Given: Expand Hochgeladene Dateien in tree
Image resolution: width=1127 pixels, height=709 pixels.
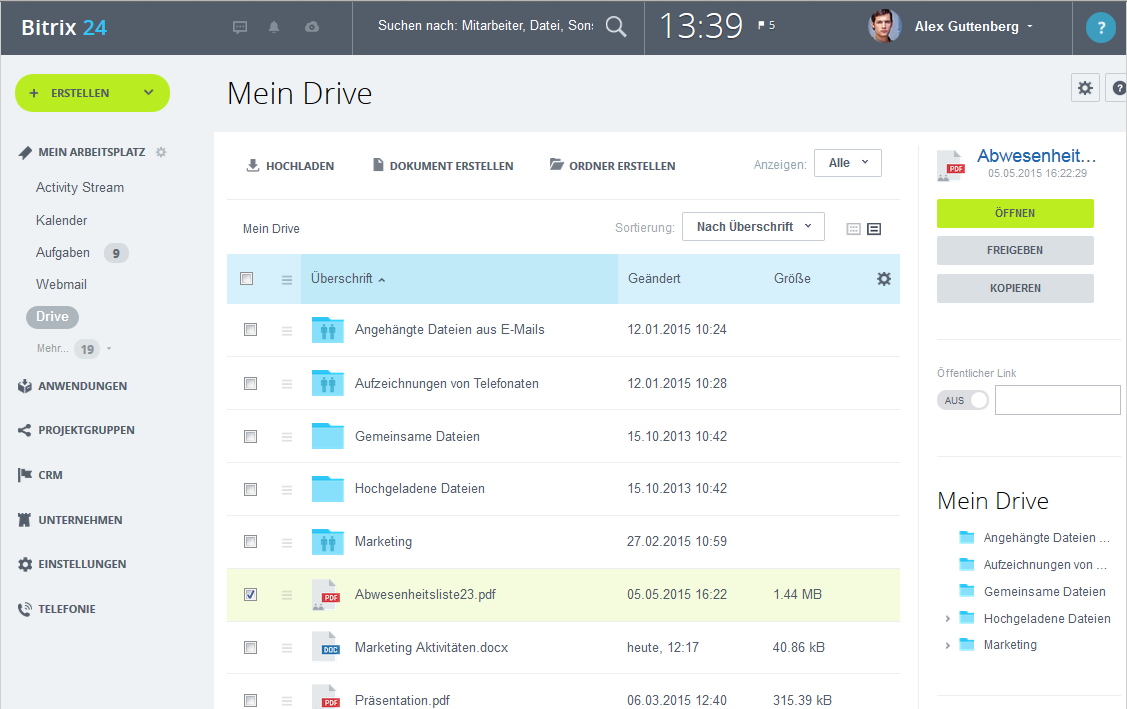Looking at the screenshot, I should (x=947, y=618).
